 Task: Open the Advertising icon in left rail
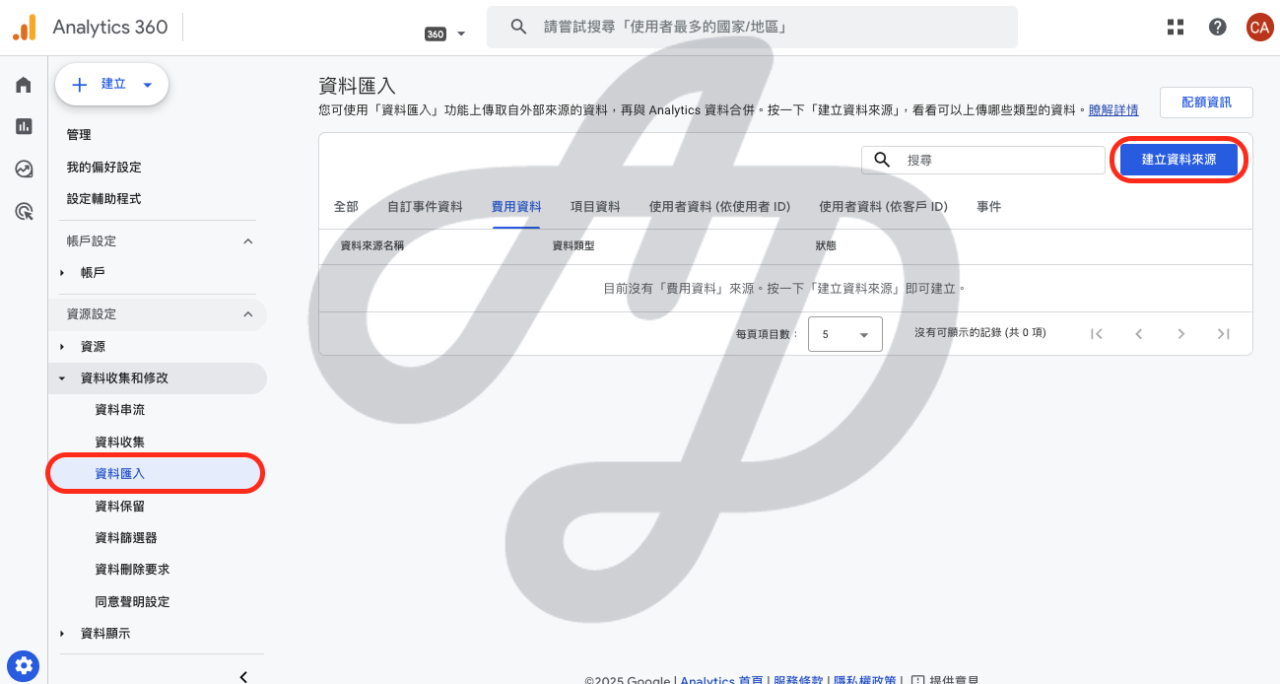23,211
